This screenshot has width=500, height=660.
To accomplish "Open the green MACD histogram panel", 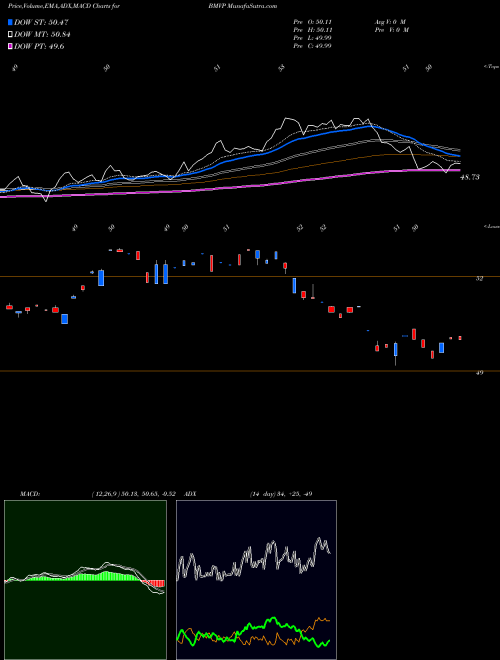I will 85,580.
